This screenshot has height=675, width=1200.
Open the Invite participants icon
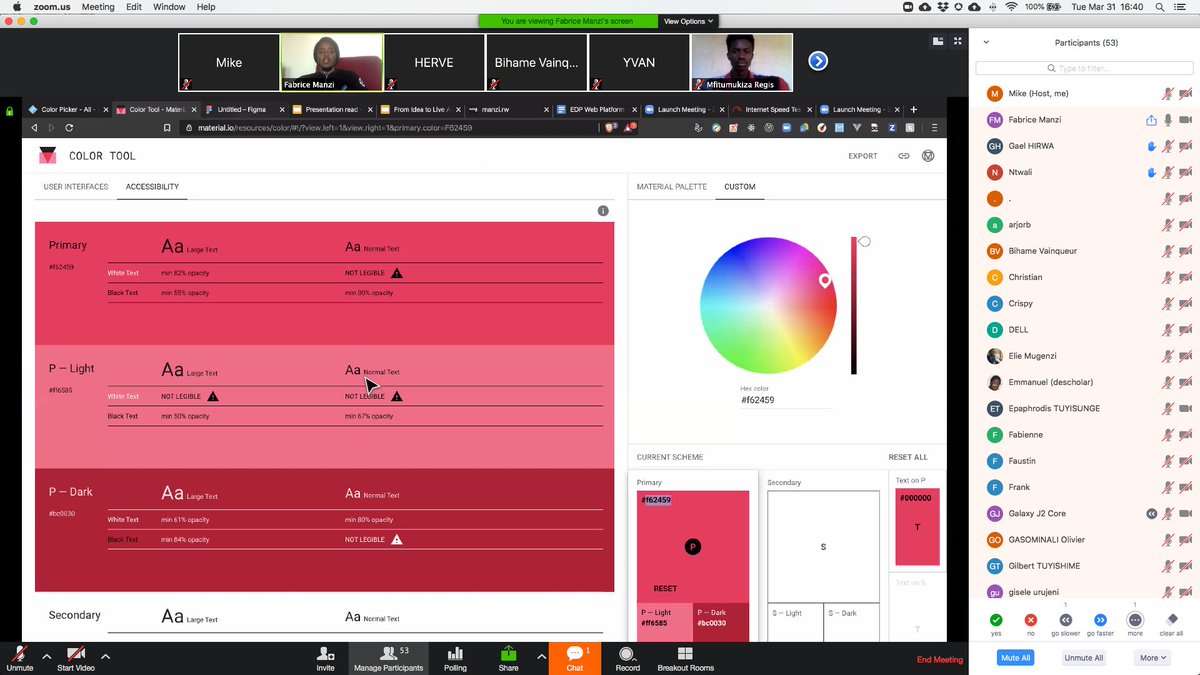326,653
